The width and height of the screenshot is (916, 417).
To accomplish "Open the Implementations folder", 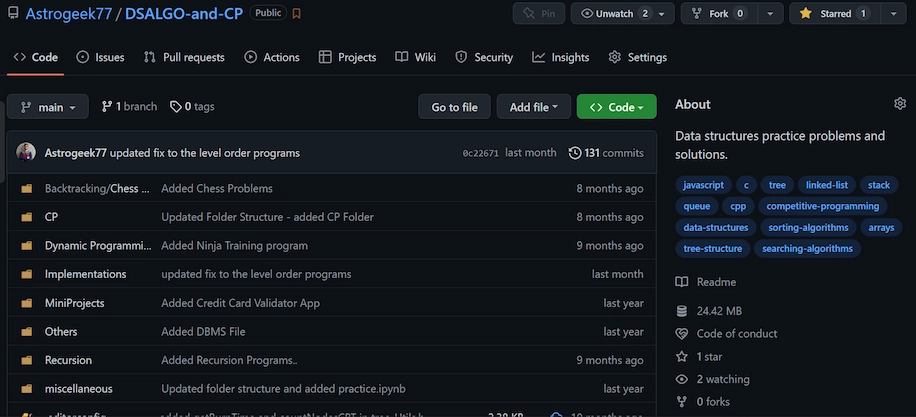I will 85,274.
